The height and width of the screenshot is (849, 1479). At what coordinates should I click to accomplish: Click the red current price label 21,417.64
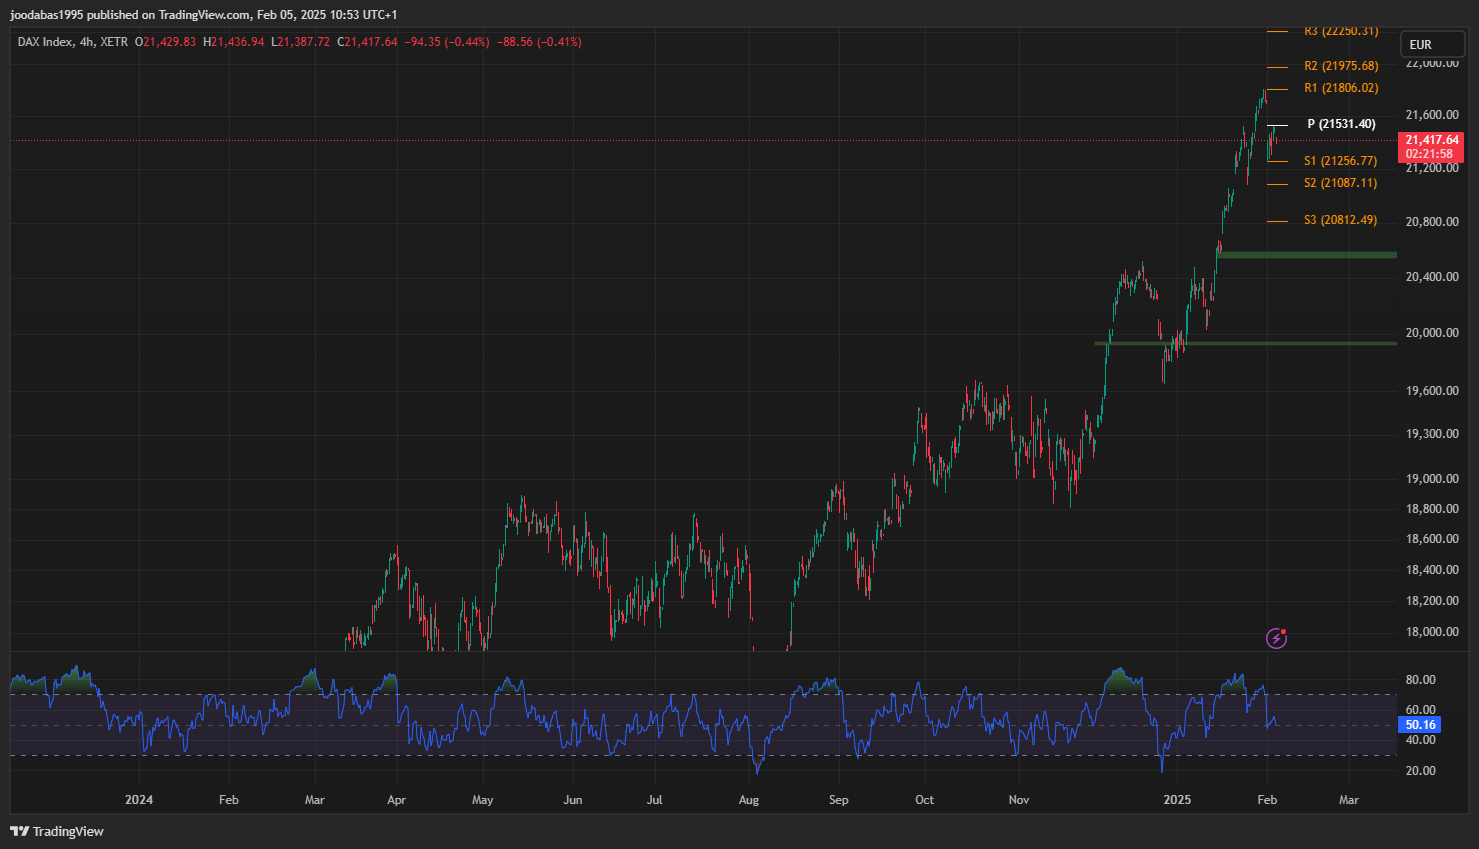coord(1431,141)
